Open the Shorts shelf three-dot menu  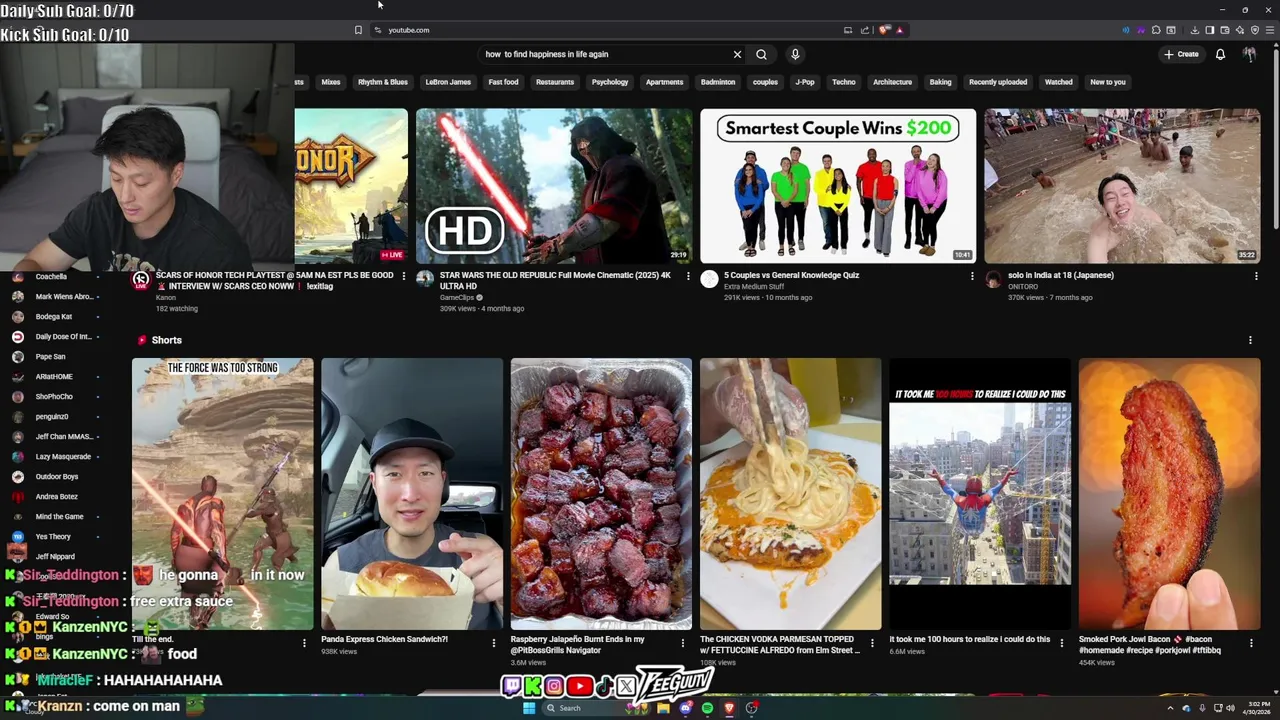click(x=1250, y=340)
